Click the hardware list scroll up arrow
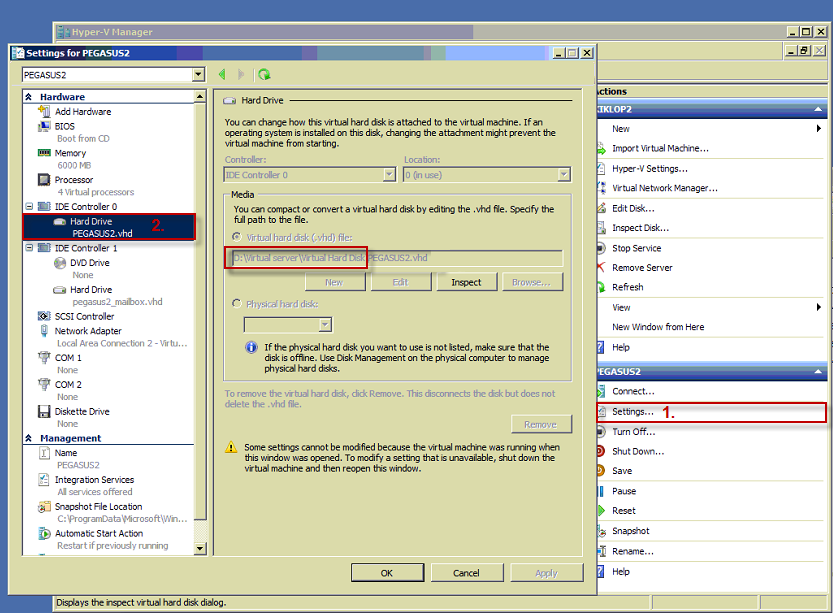Viewport: 833px width, 613px height. click(x=200, y=96)
